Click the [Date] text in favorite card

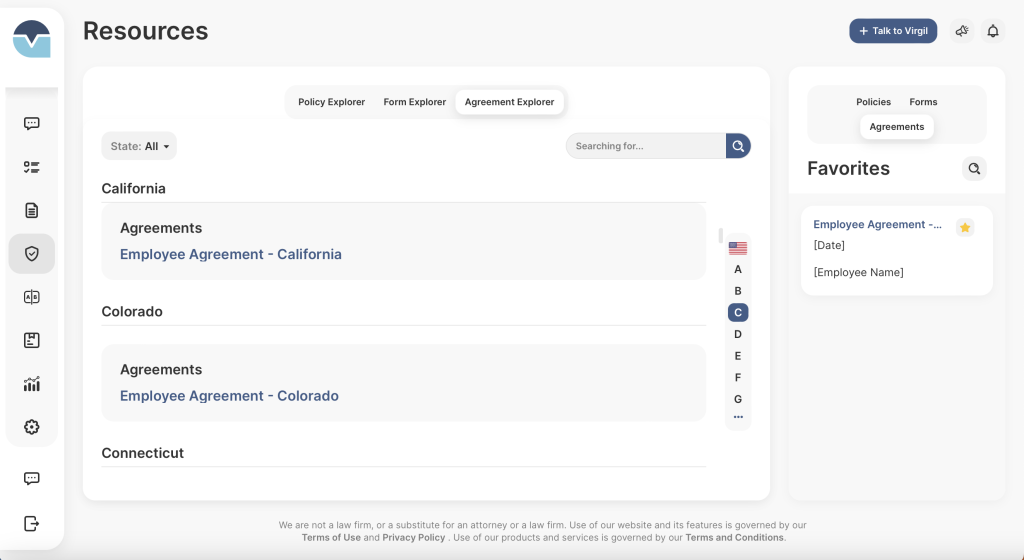tap(829, 245)
